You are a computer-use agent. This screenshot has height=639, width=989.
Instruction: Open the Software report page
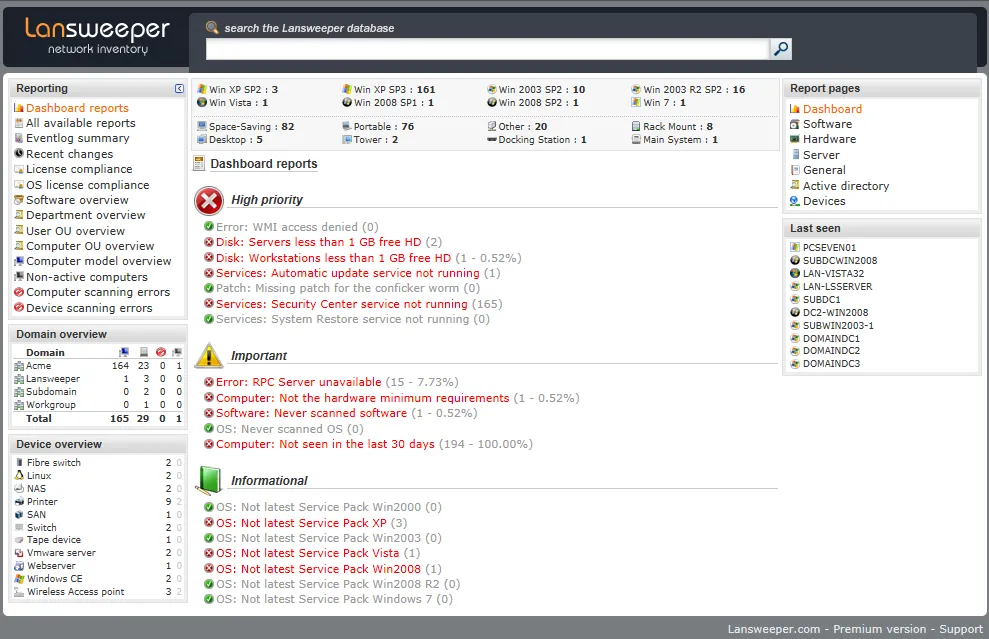[827, 124]
